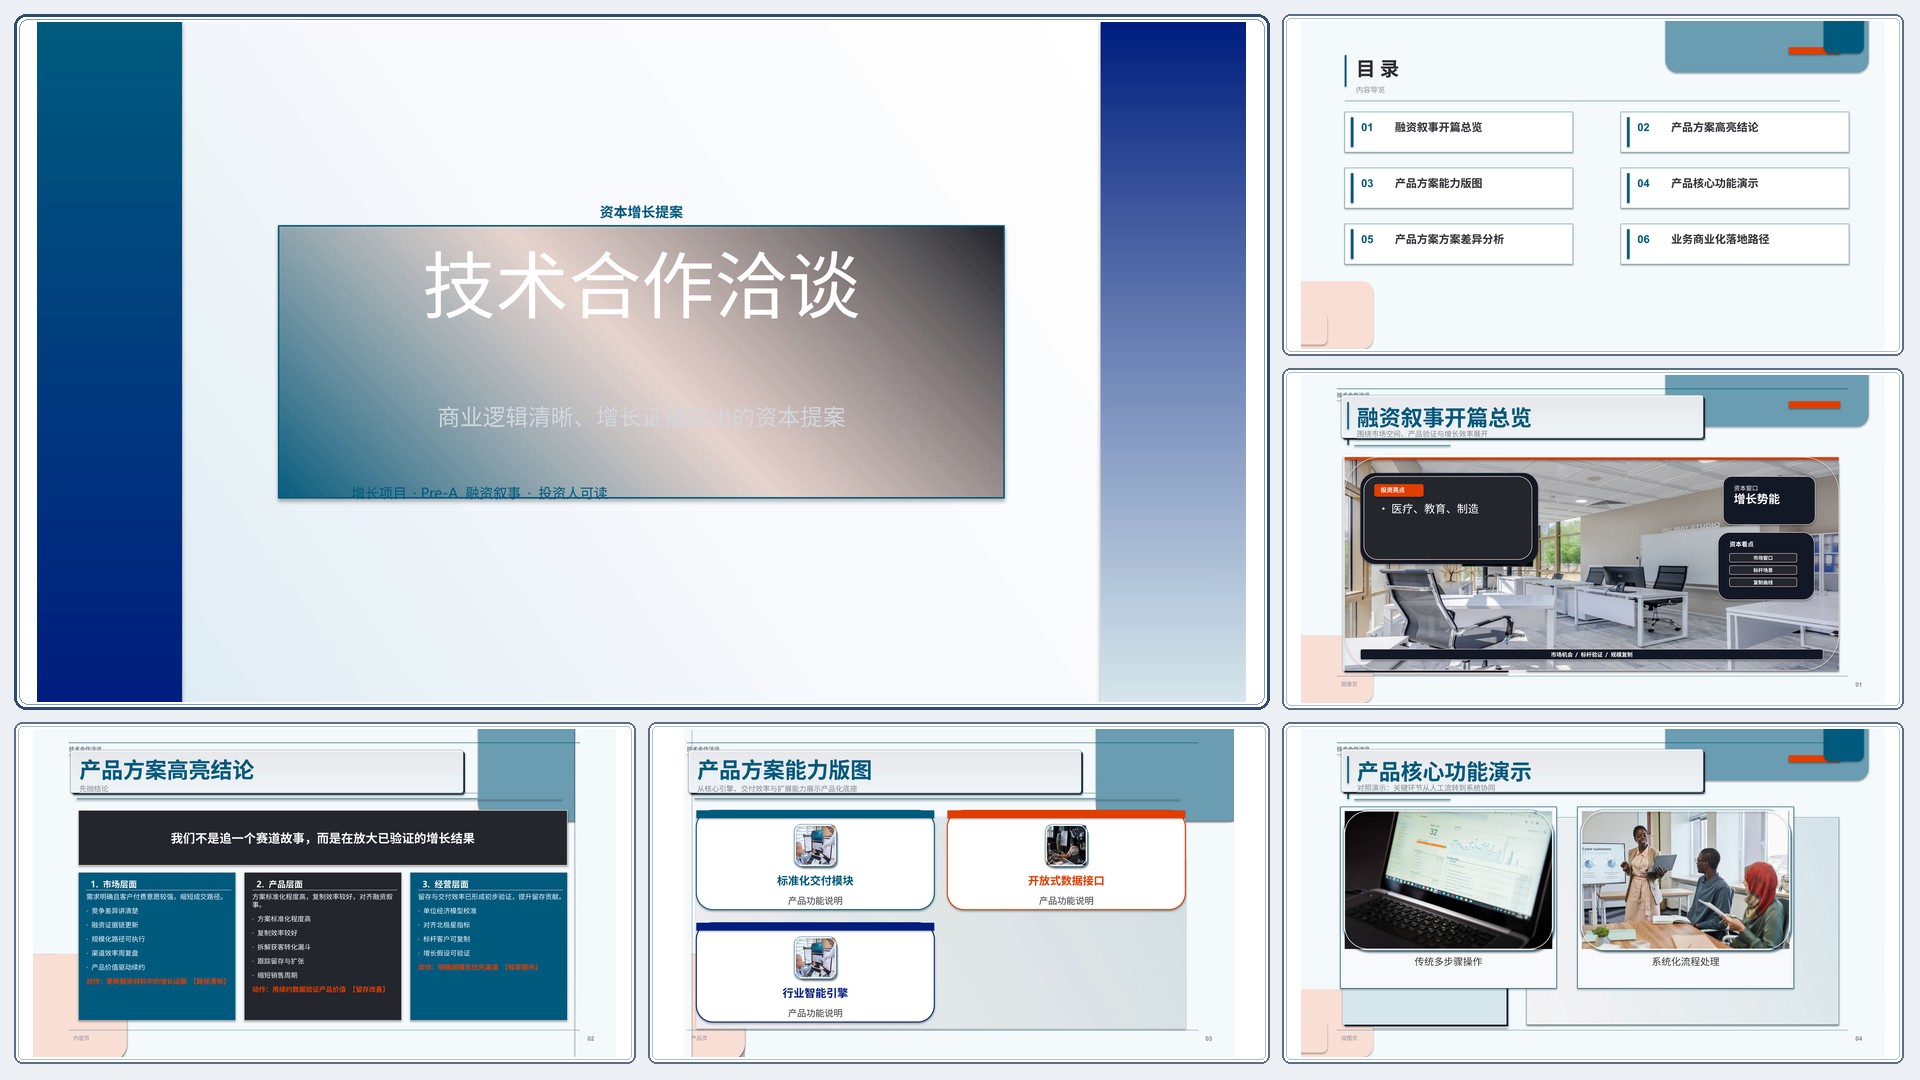Click the 系统化流程处理 caption
The height and width of the screenshot is (1080, 1920).
click(1685, 962)
